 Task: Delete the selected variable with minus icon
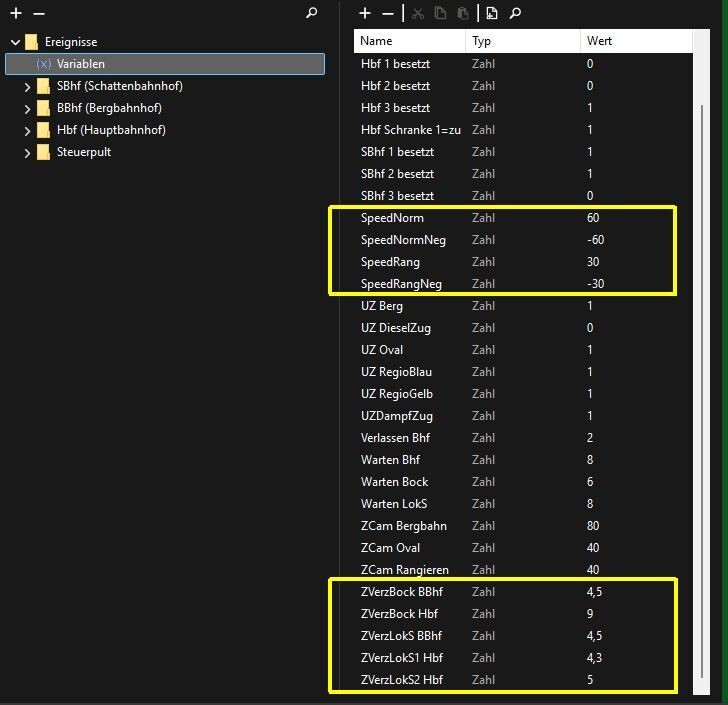coord(388,14)
